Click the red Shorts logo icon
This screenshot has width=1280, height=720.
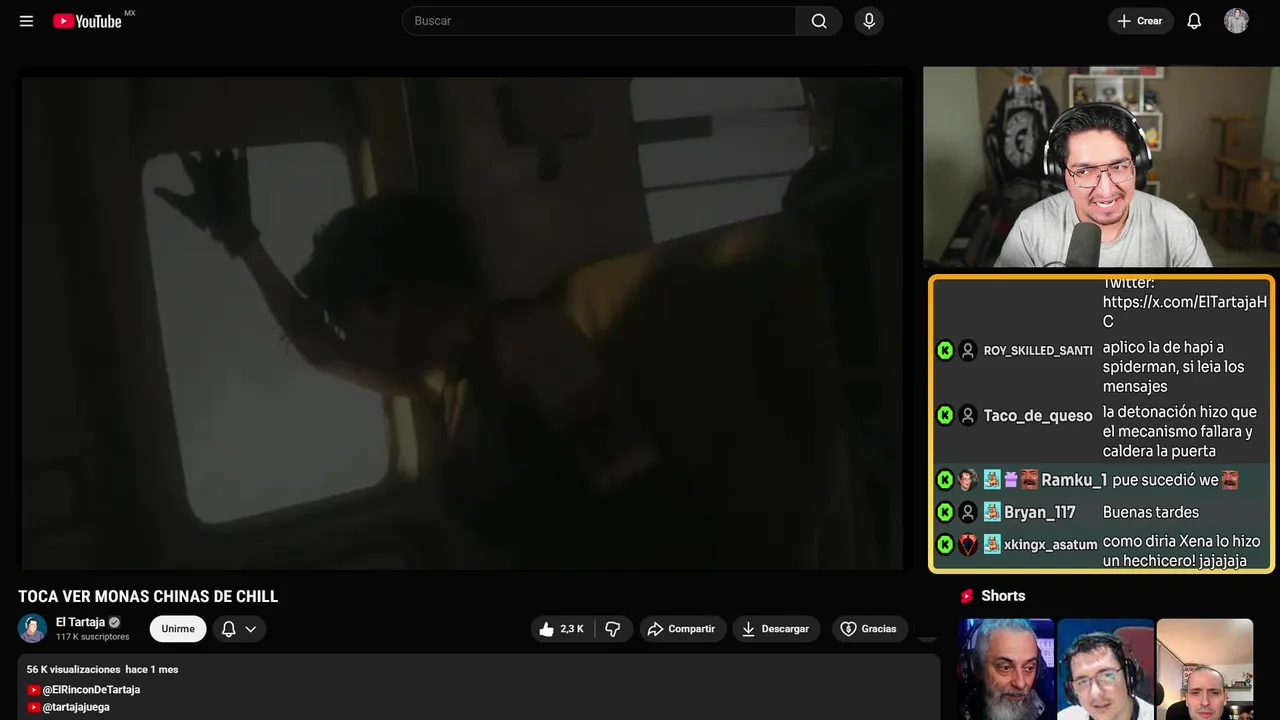(967, 596)
